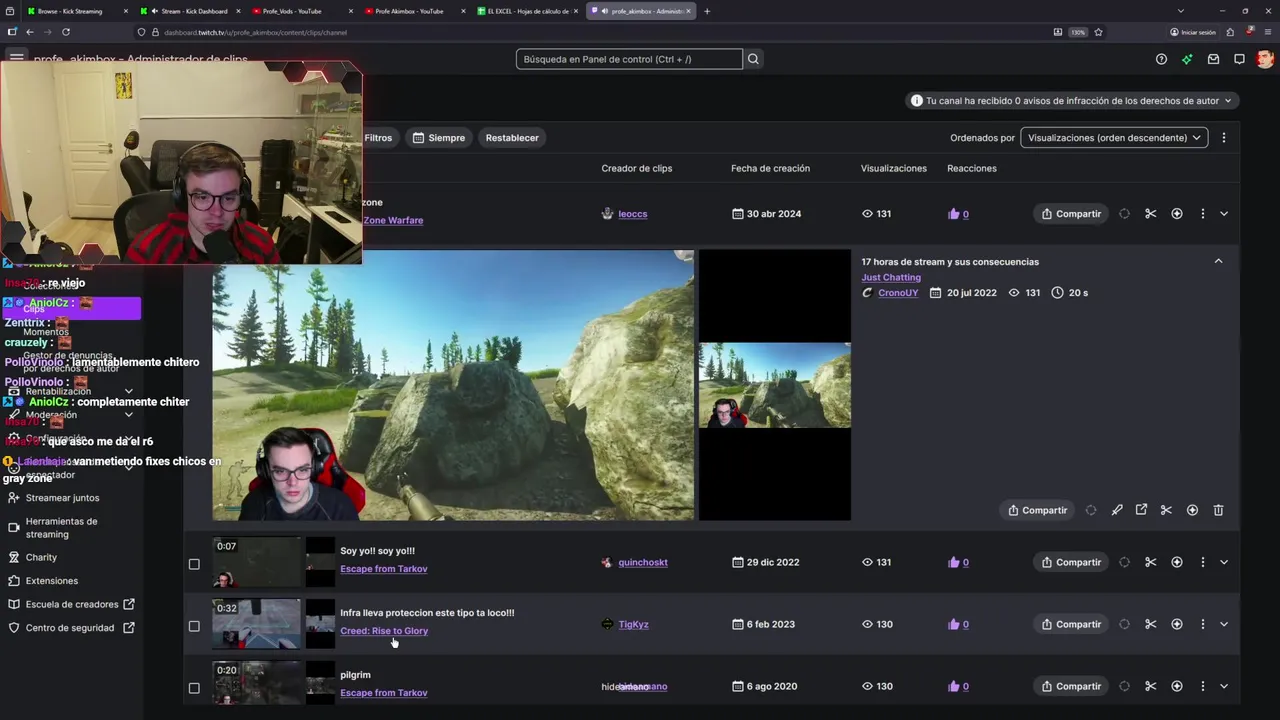The image size is (1280, 720).
Task: Delete expanded clip with trash icon
Action: 1218,510
